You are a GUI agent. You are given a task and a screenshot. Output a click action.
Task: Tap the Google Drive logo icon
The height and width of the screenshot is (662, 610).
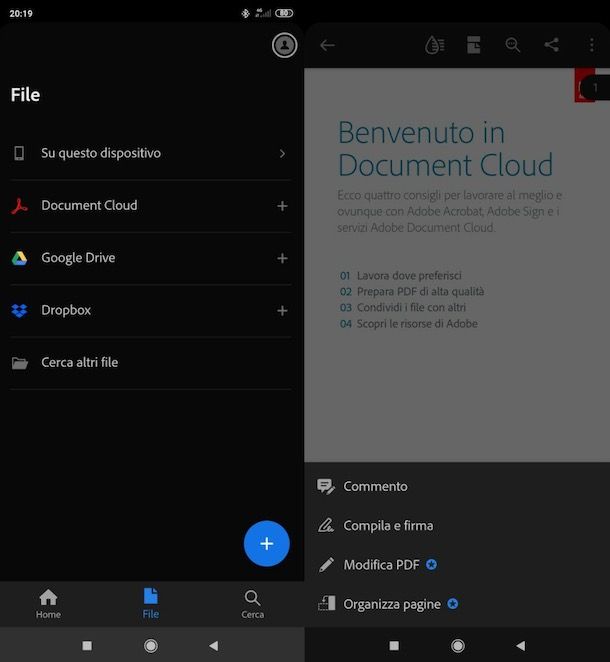(19, 258)
